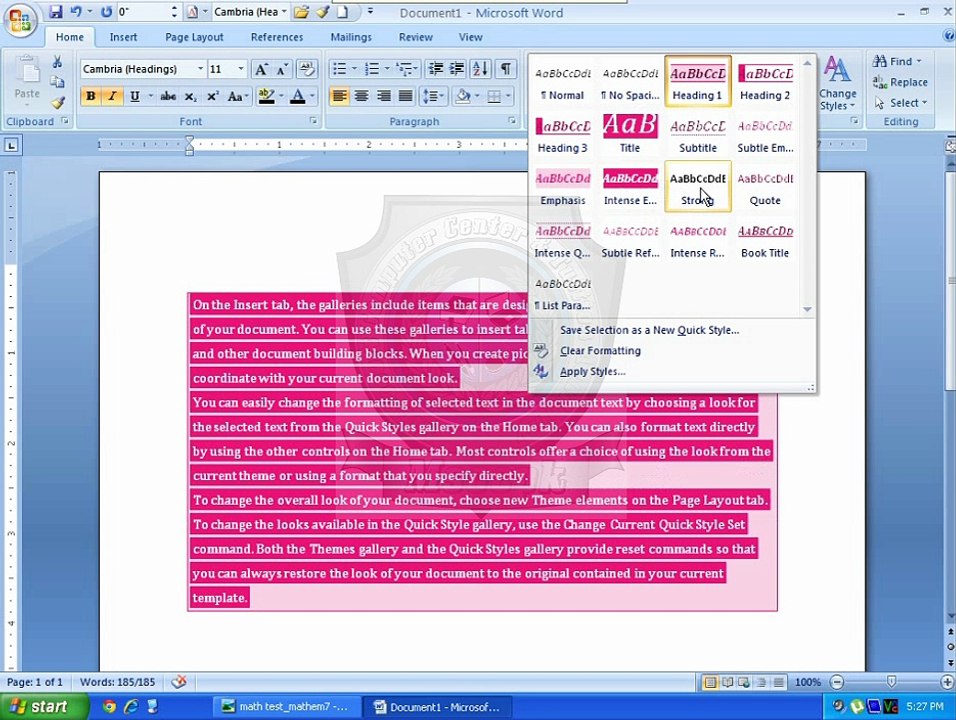Apply subscript formatting
Viewport: 956px width, 720px height.
[x=190, y=96]
